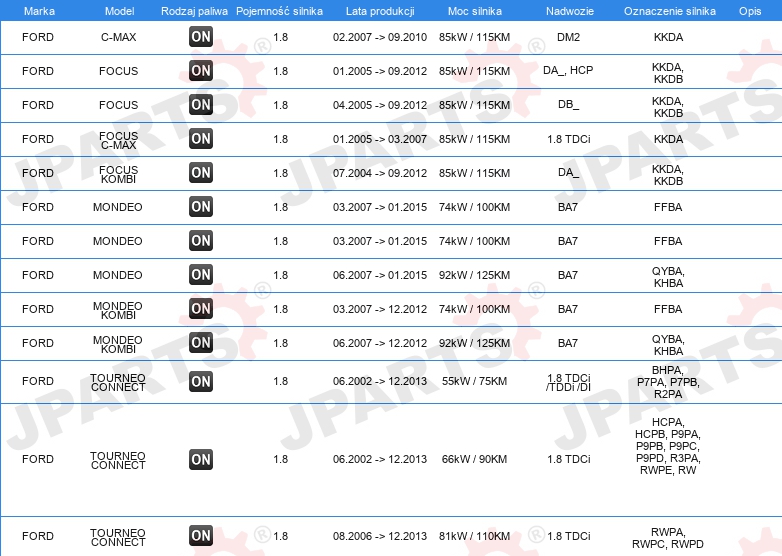The height and width of the screenshot is (556, 782).
Task: Click the ON icon for MONDEO KOMBI 74kW row
Action: point(201,308)
